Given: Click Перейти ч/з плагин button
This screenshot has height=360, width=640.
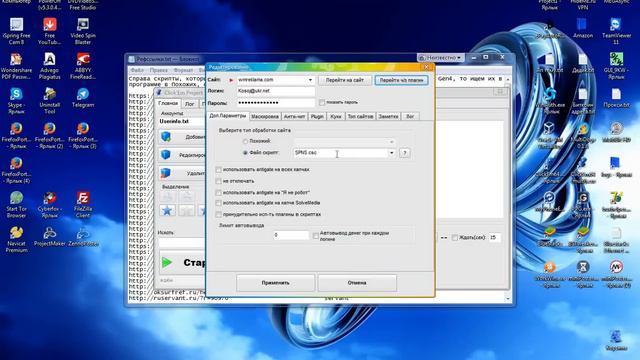Looking at the screenshot, I should (x=402, y=80).
